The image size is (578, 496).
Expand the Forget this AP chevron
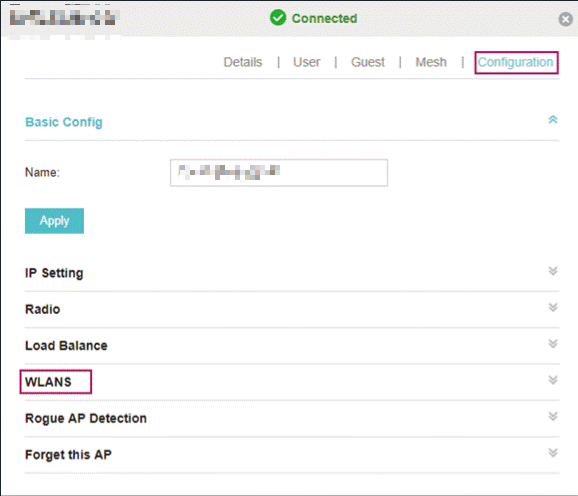coord(553,453)
